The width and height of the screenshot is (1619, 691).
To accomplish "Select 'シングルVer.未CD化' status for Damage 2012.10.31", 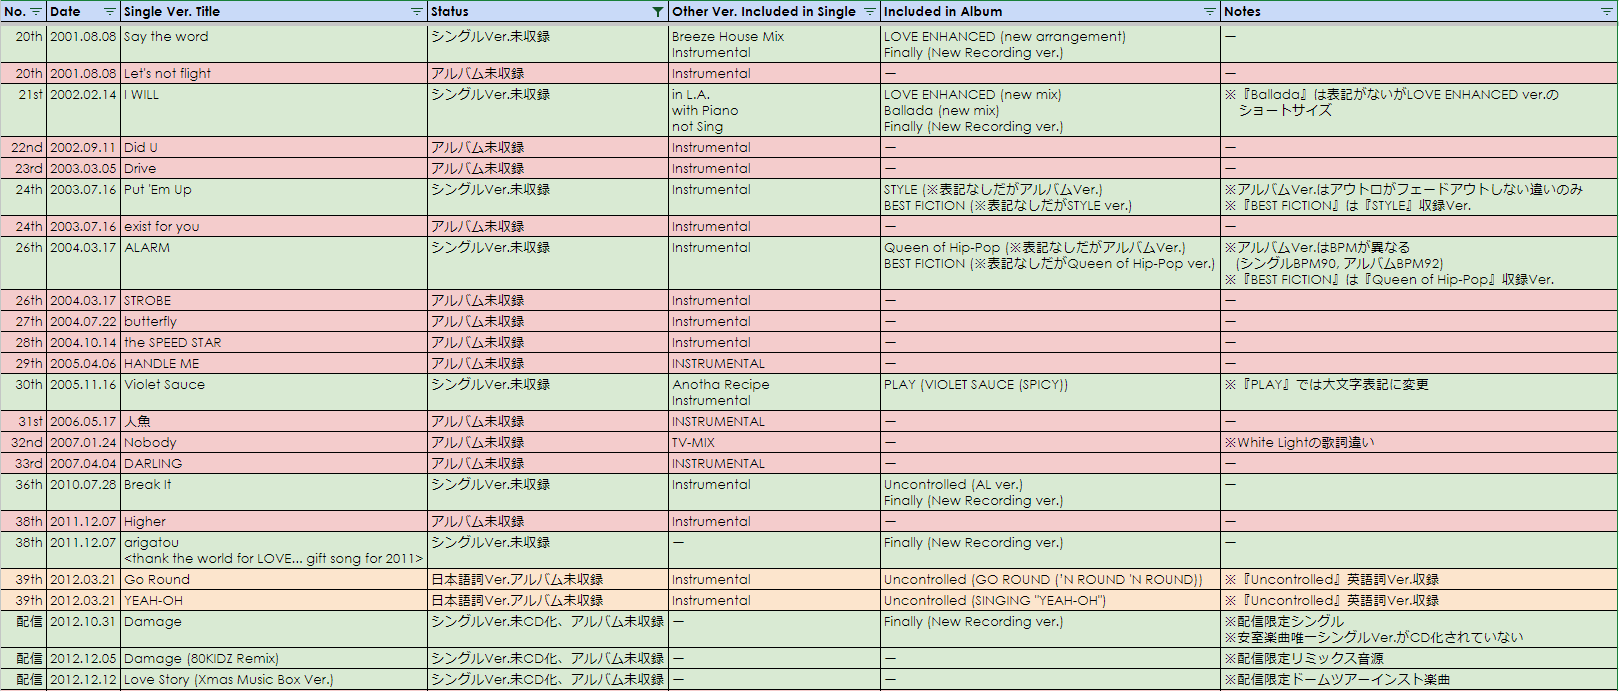I will [548, 630].
